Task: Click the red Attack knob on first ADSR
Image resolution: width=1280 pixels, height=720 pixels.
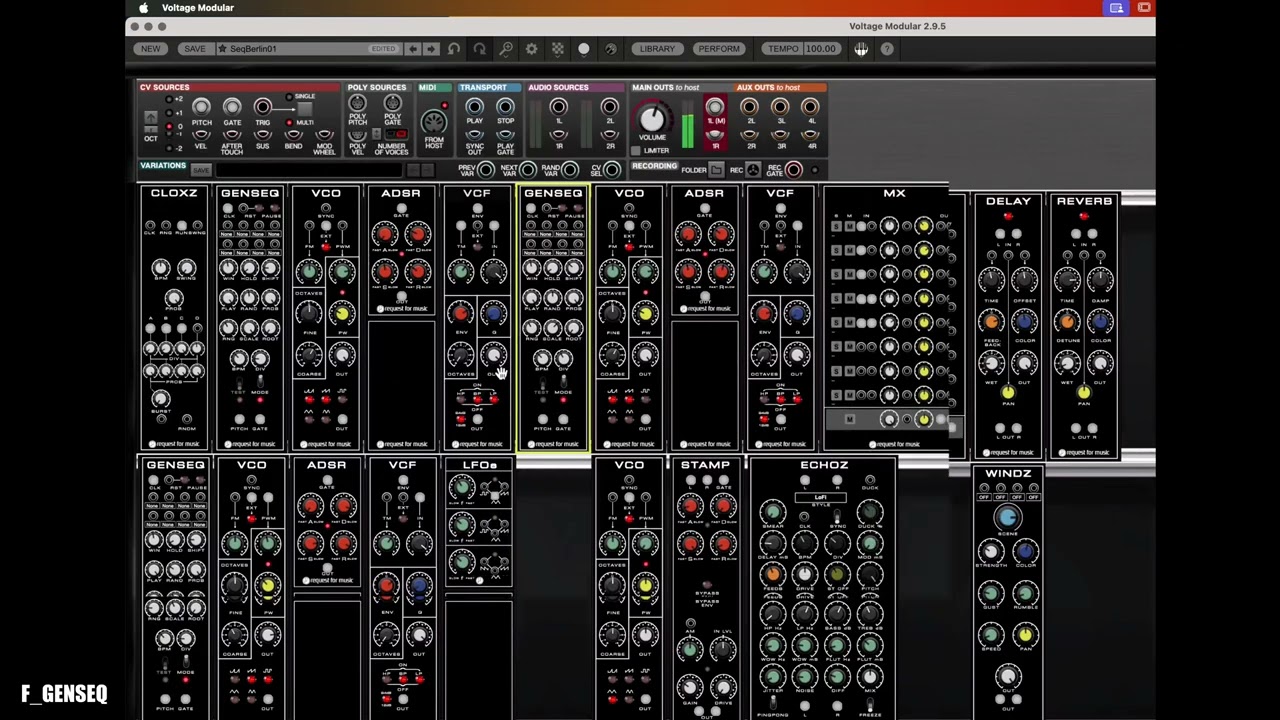Action: [385, 236]
